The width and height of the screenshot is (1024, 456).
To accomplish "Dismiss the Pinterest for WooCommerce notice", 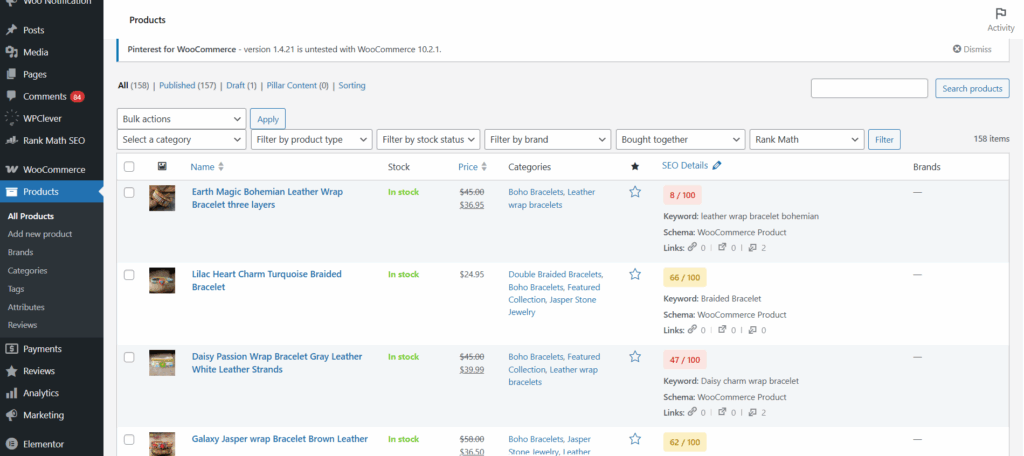I will point(971,49).
